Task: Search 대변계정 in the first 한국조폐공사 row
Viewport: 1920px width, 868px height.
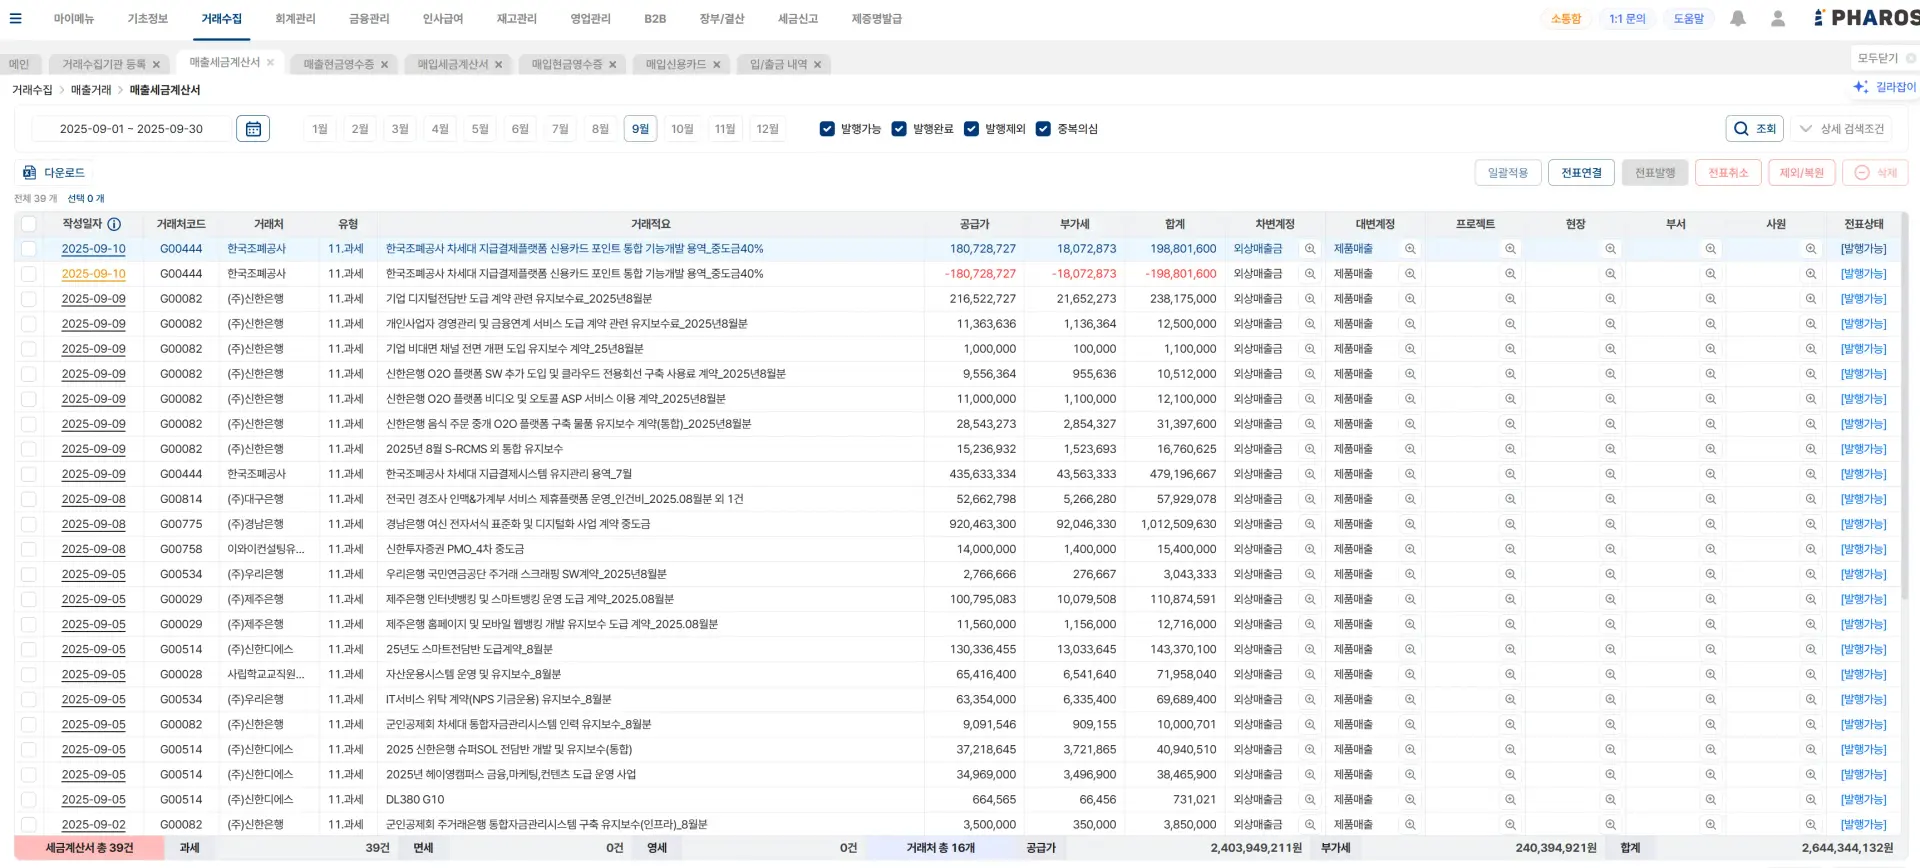Action: (x=1410, y=249)
